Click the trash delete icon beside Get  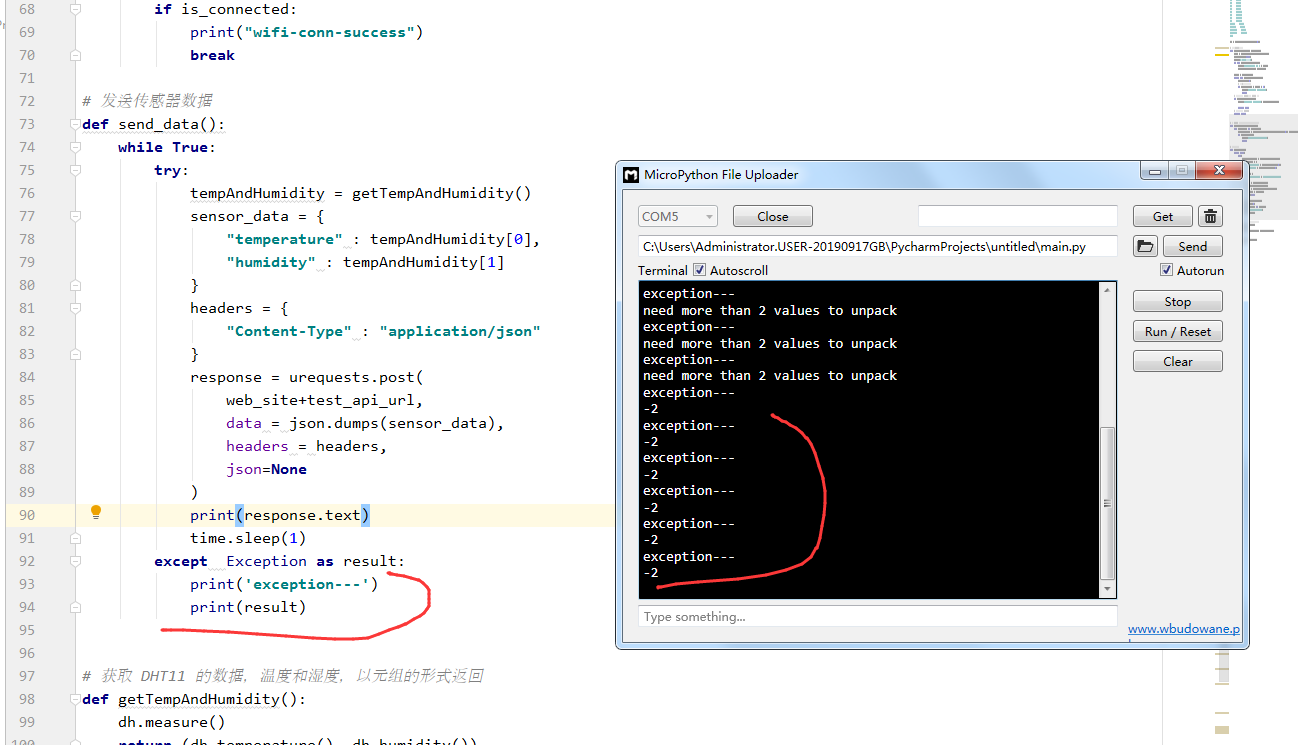1210,216
